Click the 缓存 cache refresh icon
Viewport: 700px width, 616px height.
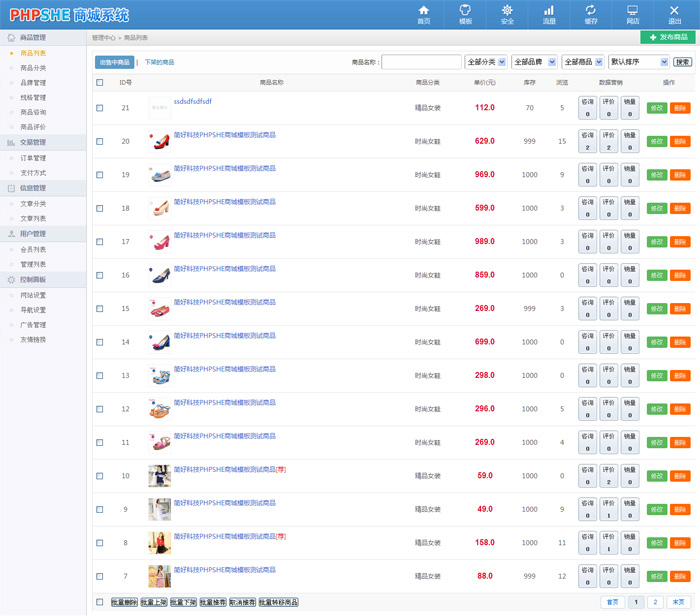pyautogui.click(x=591, y=10)
